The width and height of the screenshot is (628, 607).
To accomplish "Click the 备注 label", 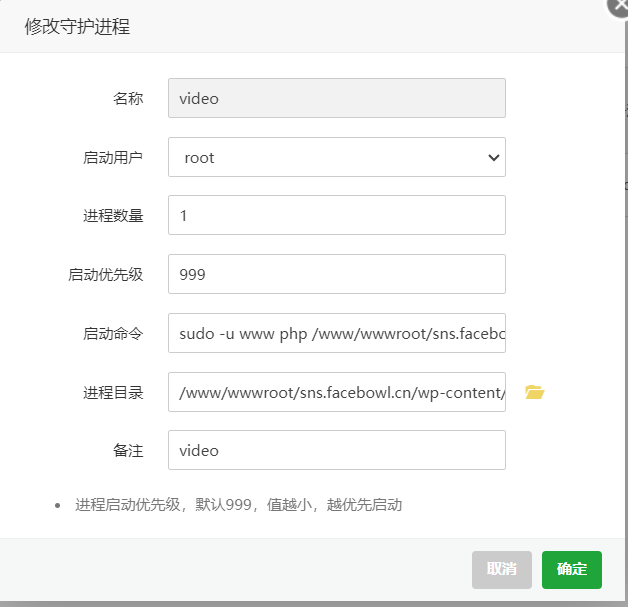I will tap(128, 450).
